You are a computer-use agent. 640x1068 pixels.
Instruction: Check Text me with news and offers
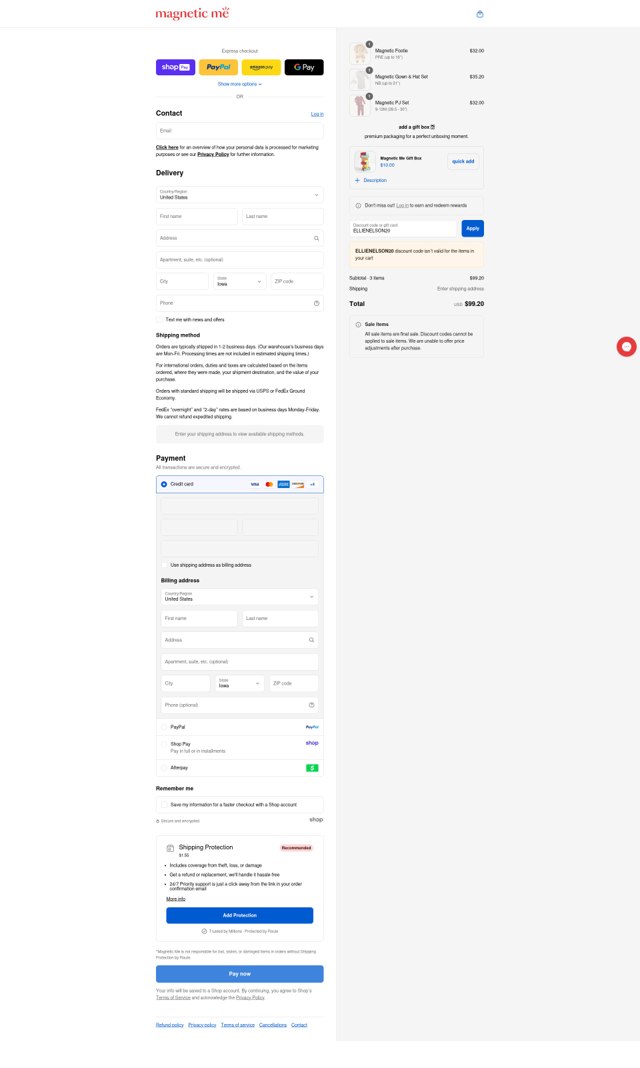(160, 319)
